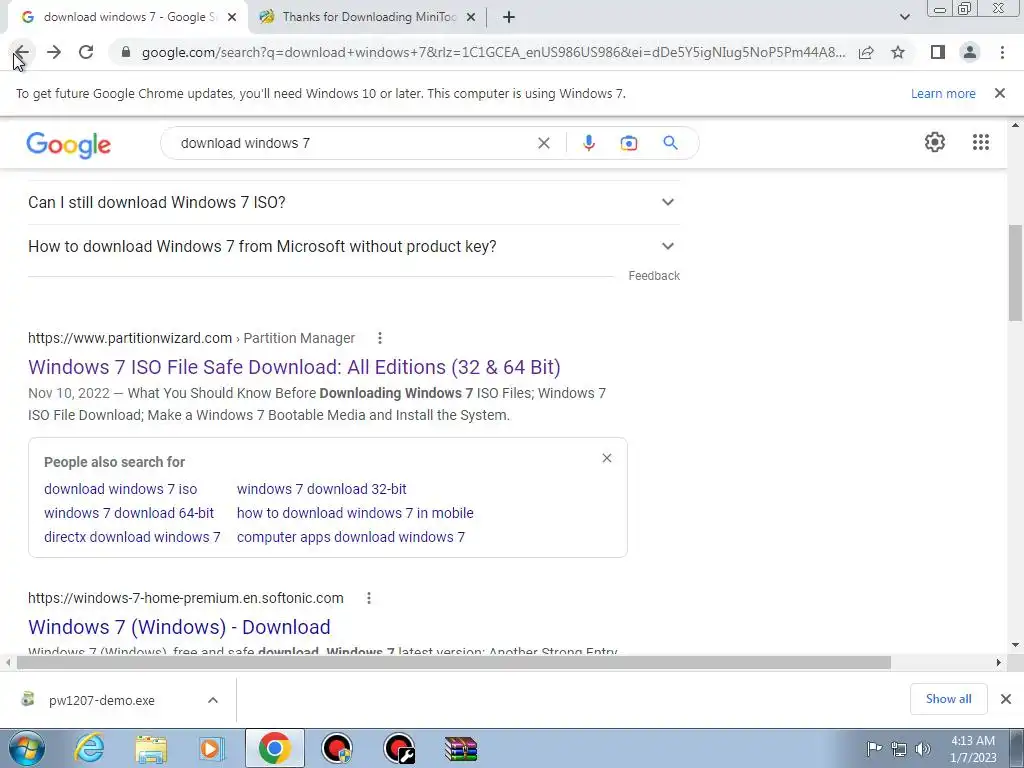Image resolution: width=1024 pixels, height=768 pixels.
Task: Open Chrome side panel icon
Action: click(938, 52)
